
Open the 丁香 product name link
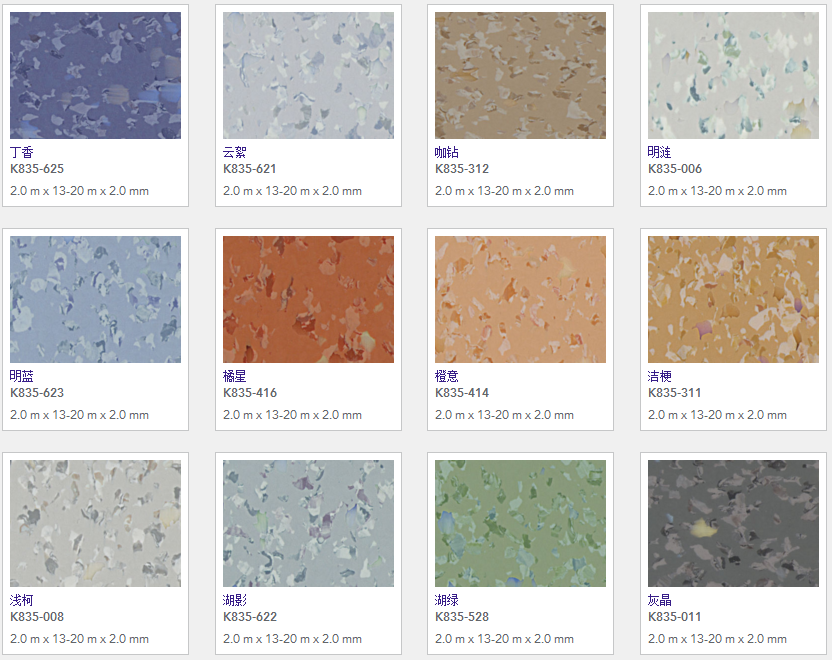click(x=22, y=152)
